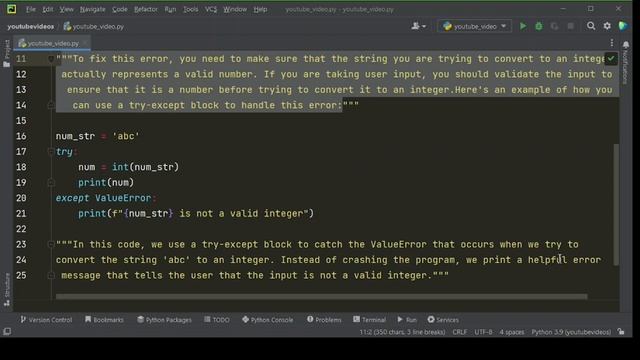Click fold end marker at line 25
This screenshot has height=360, width=640.
tap(51, 276)
